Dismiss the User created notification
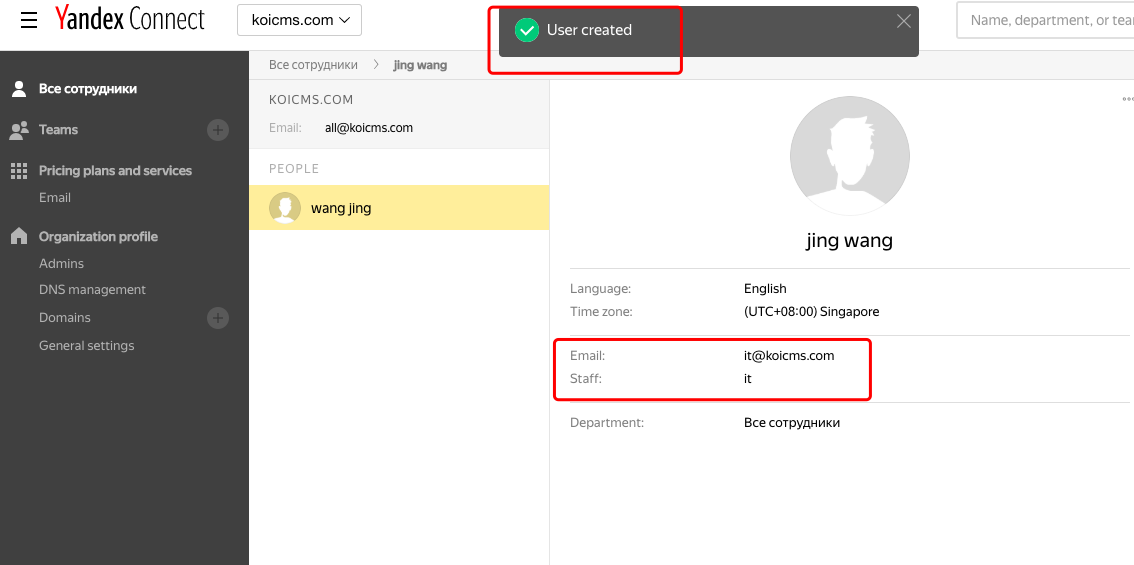Image resolution: width=1134 pixels, height=565 pixels. click(x=903, y=21)
